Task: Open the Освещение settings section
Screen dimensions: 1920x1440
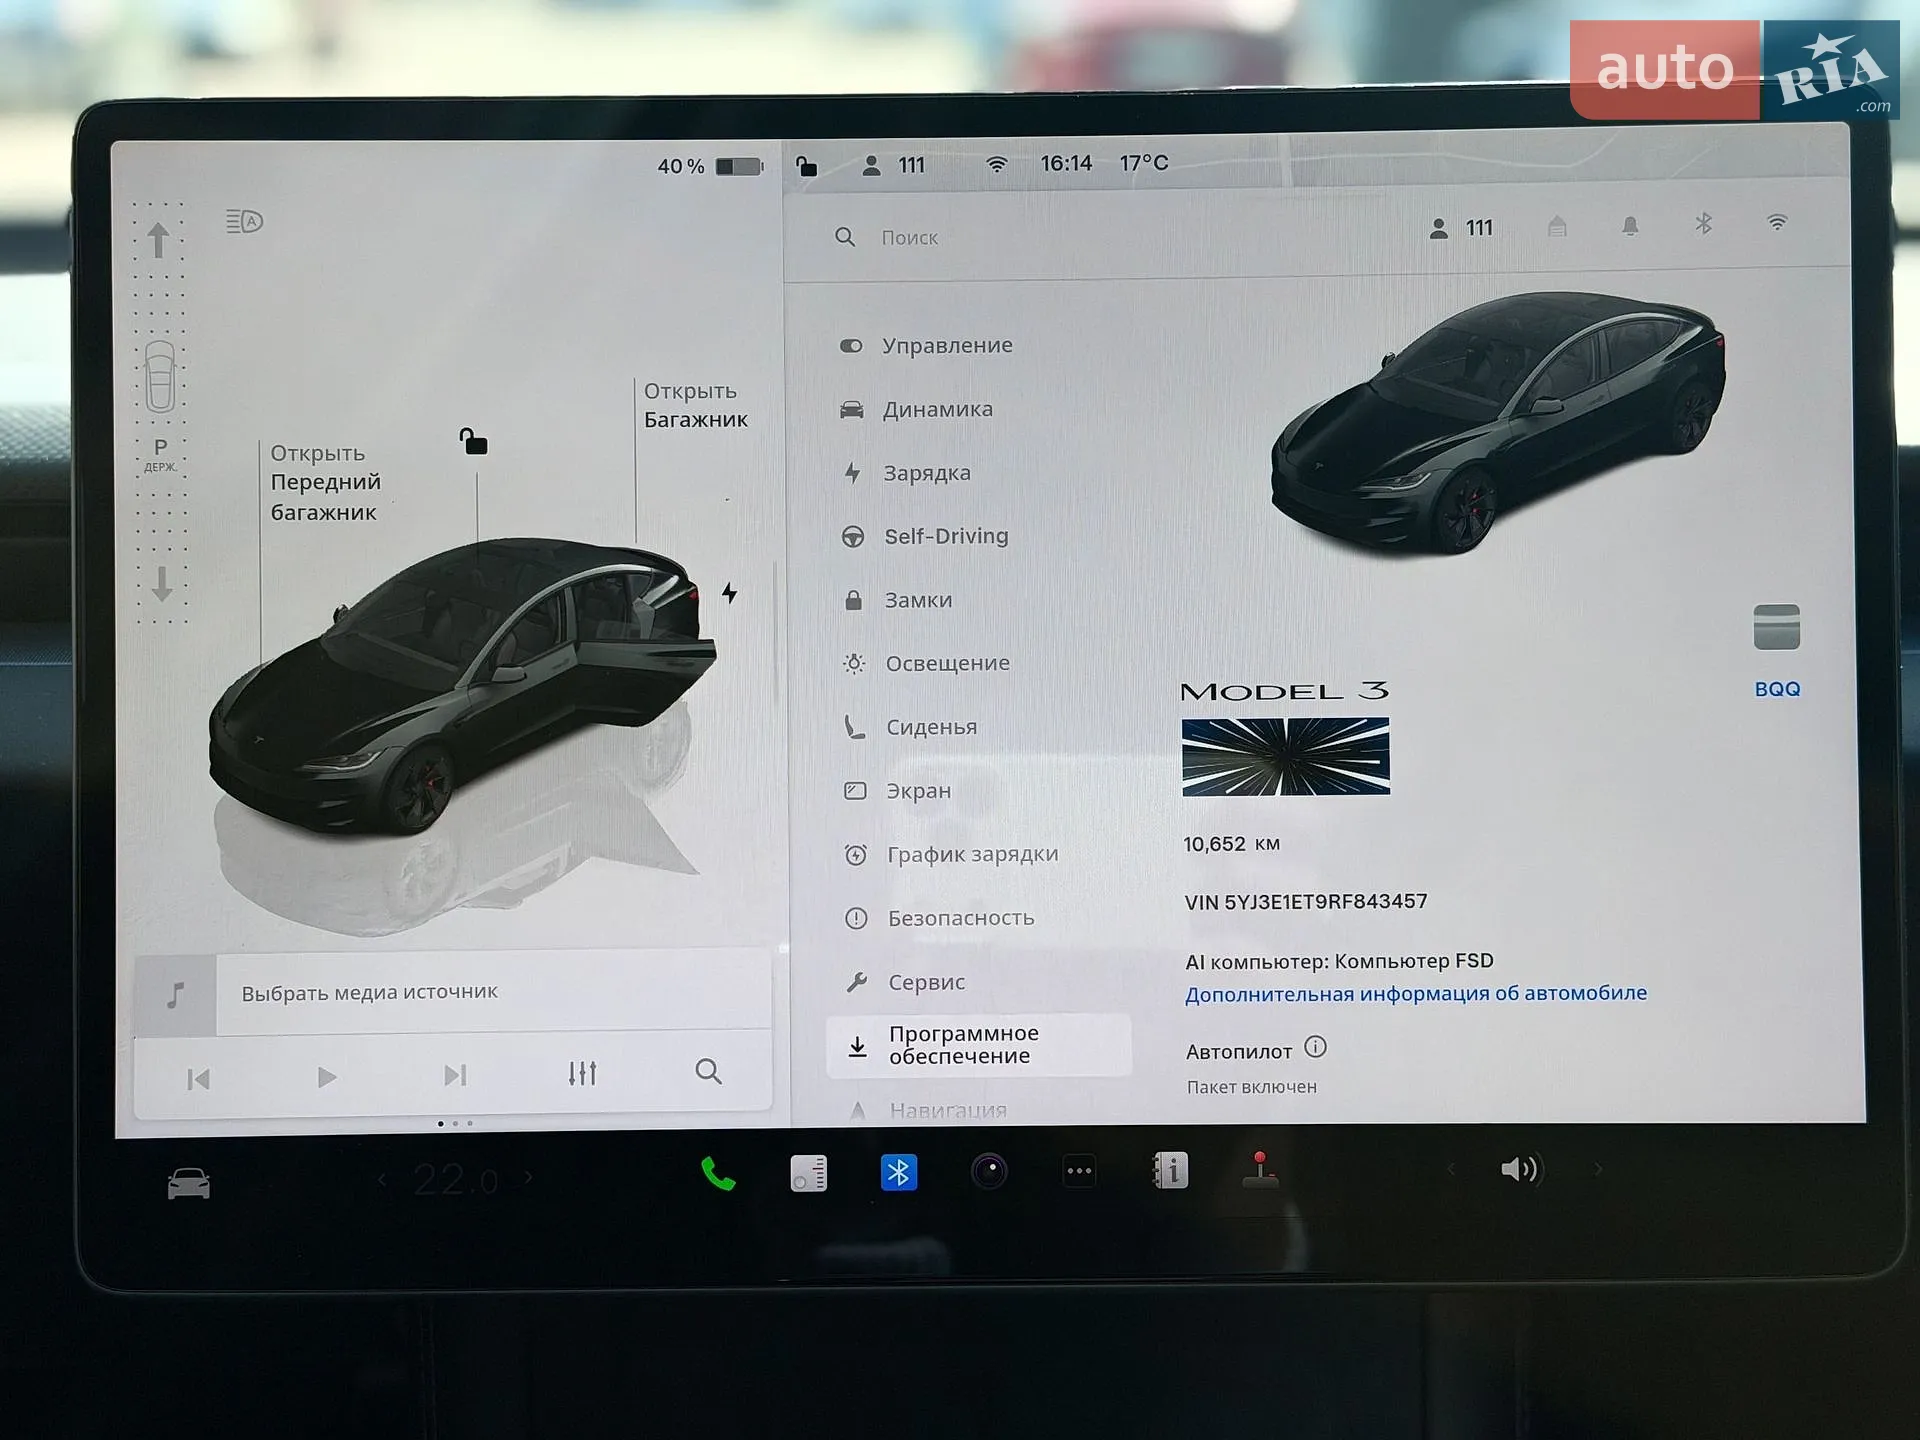Action: pyautogui.click(x=927, y=663)
